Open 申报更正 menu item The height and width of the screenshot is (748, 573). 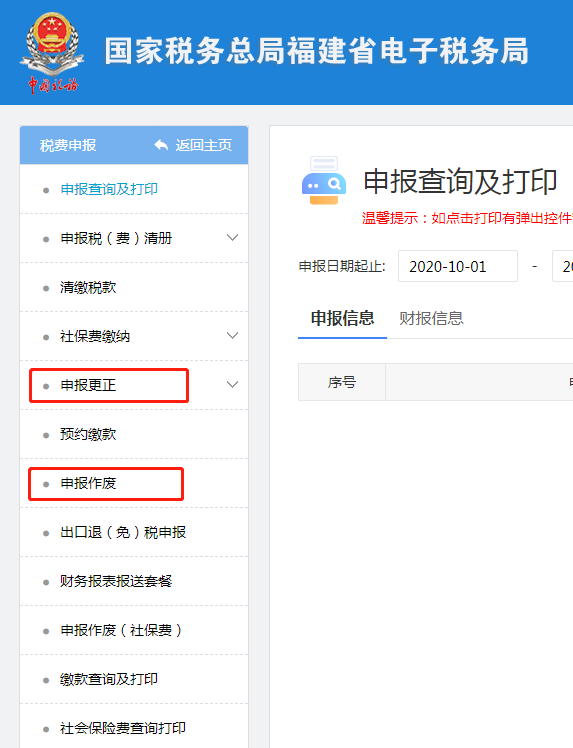click(88, 385)
